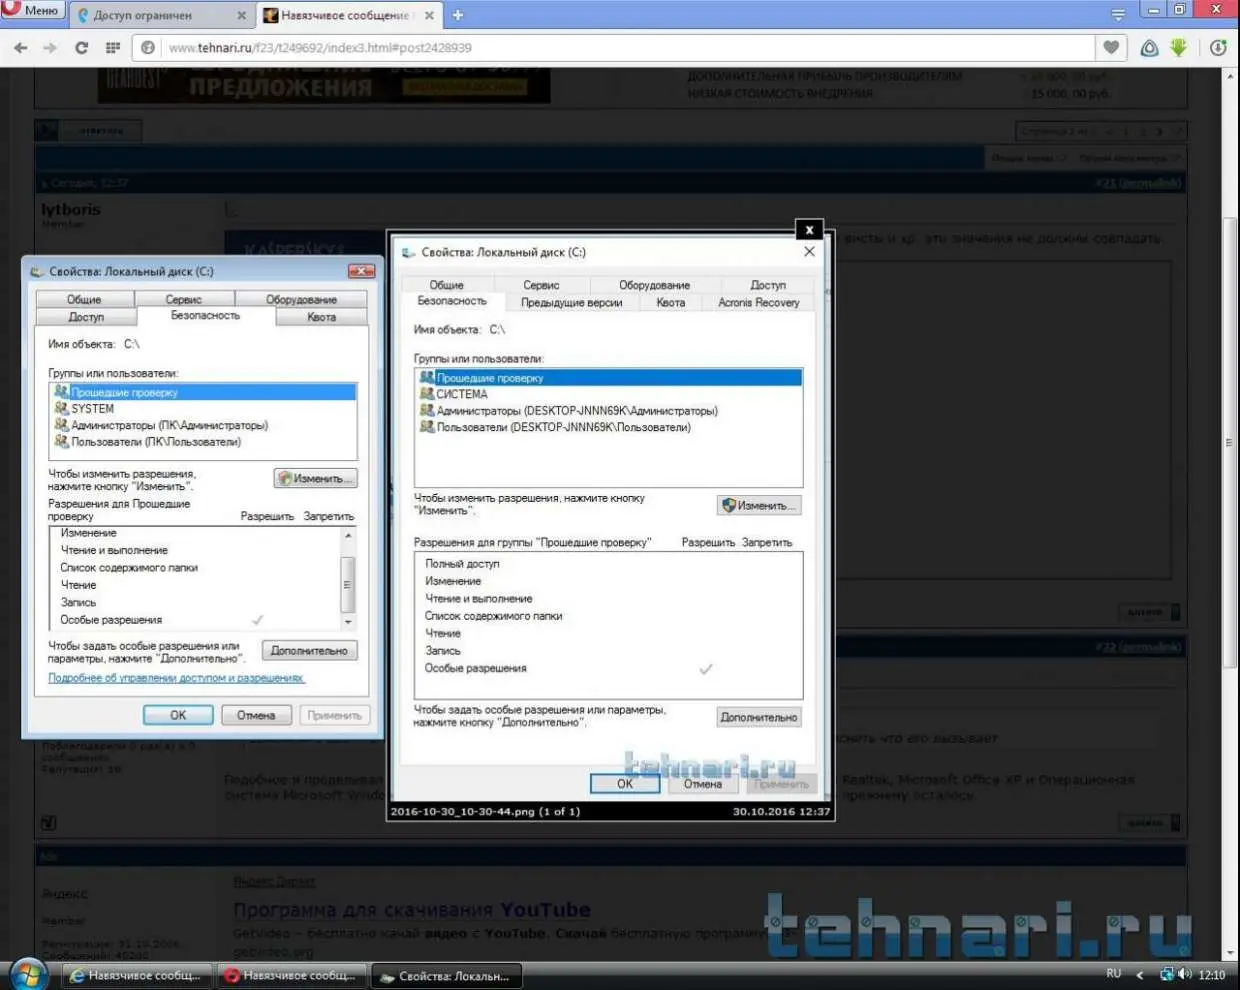Screen dimensions: 1240x990
Task: Click Предыдущие версии tab in lightbox image
Action: (571, 302)
